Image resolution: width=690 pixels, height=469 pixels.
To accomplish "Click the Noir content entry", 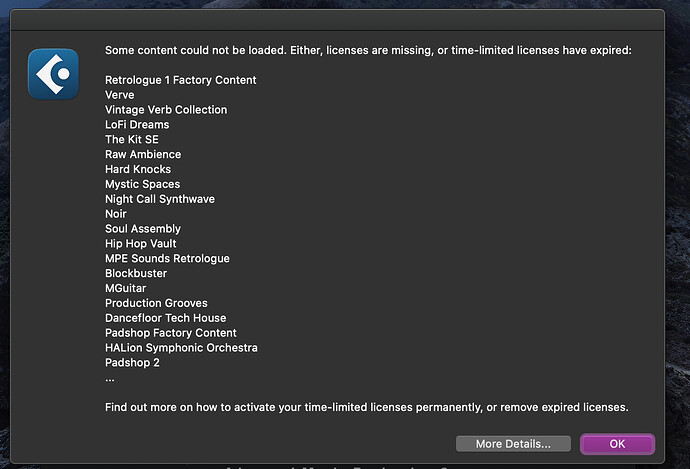I will pyautogui.click(x=116, y=214).
